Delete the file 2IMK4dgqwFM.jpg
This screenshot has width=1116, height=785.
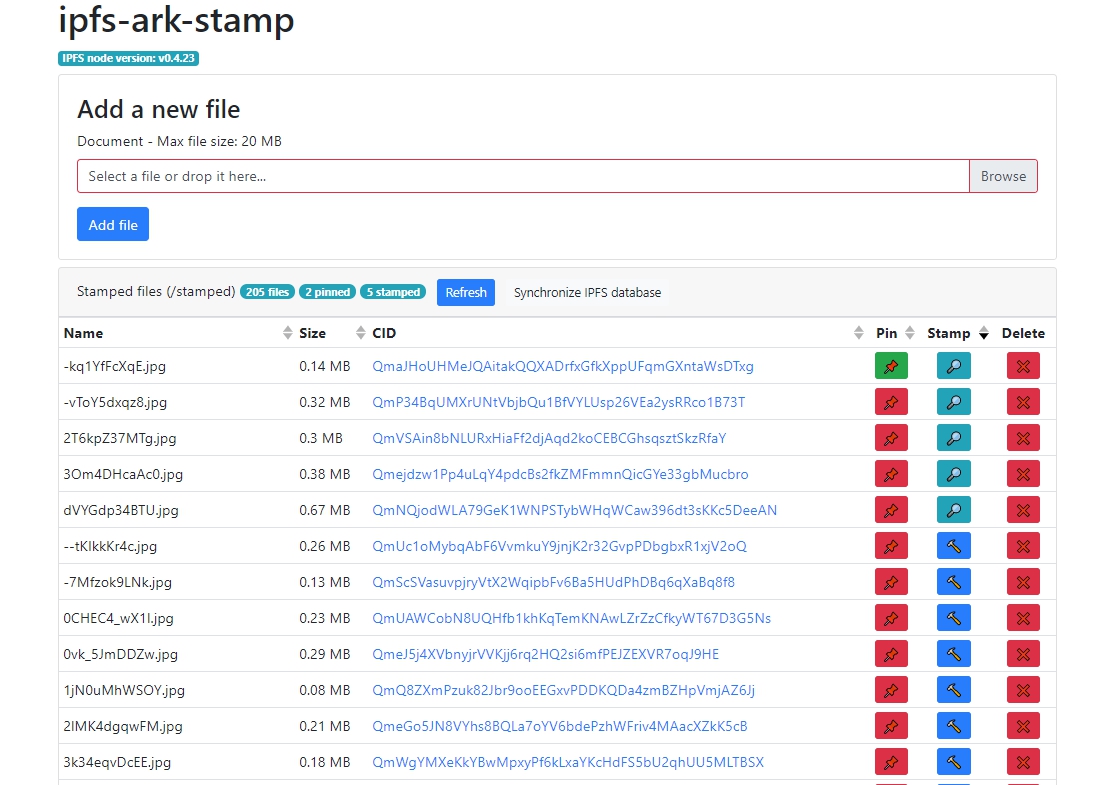1023,726
